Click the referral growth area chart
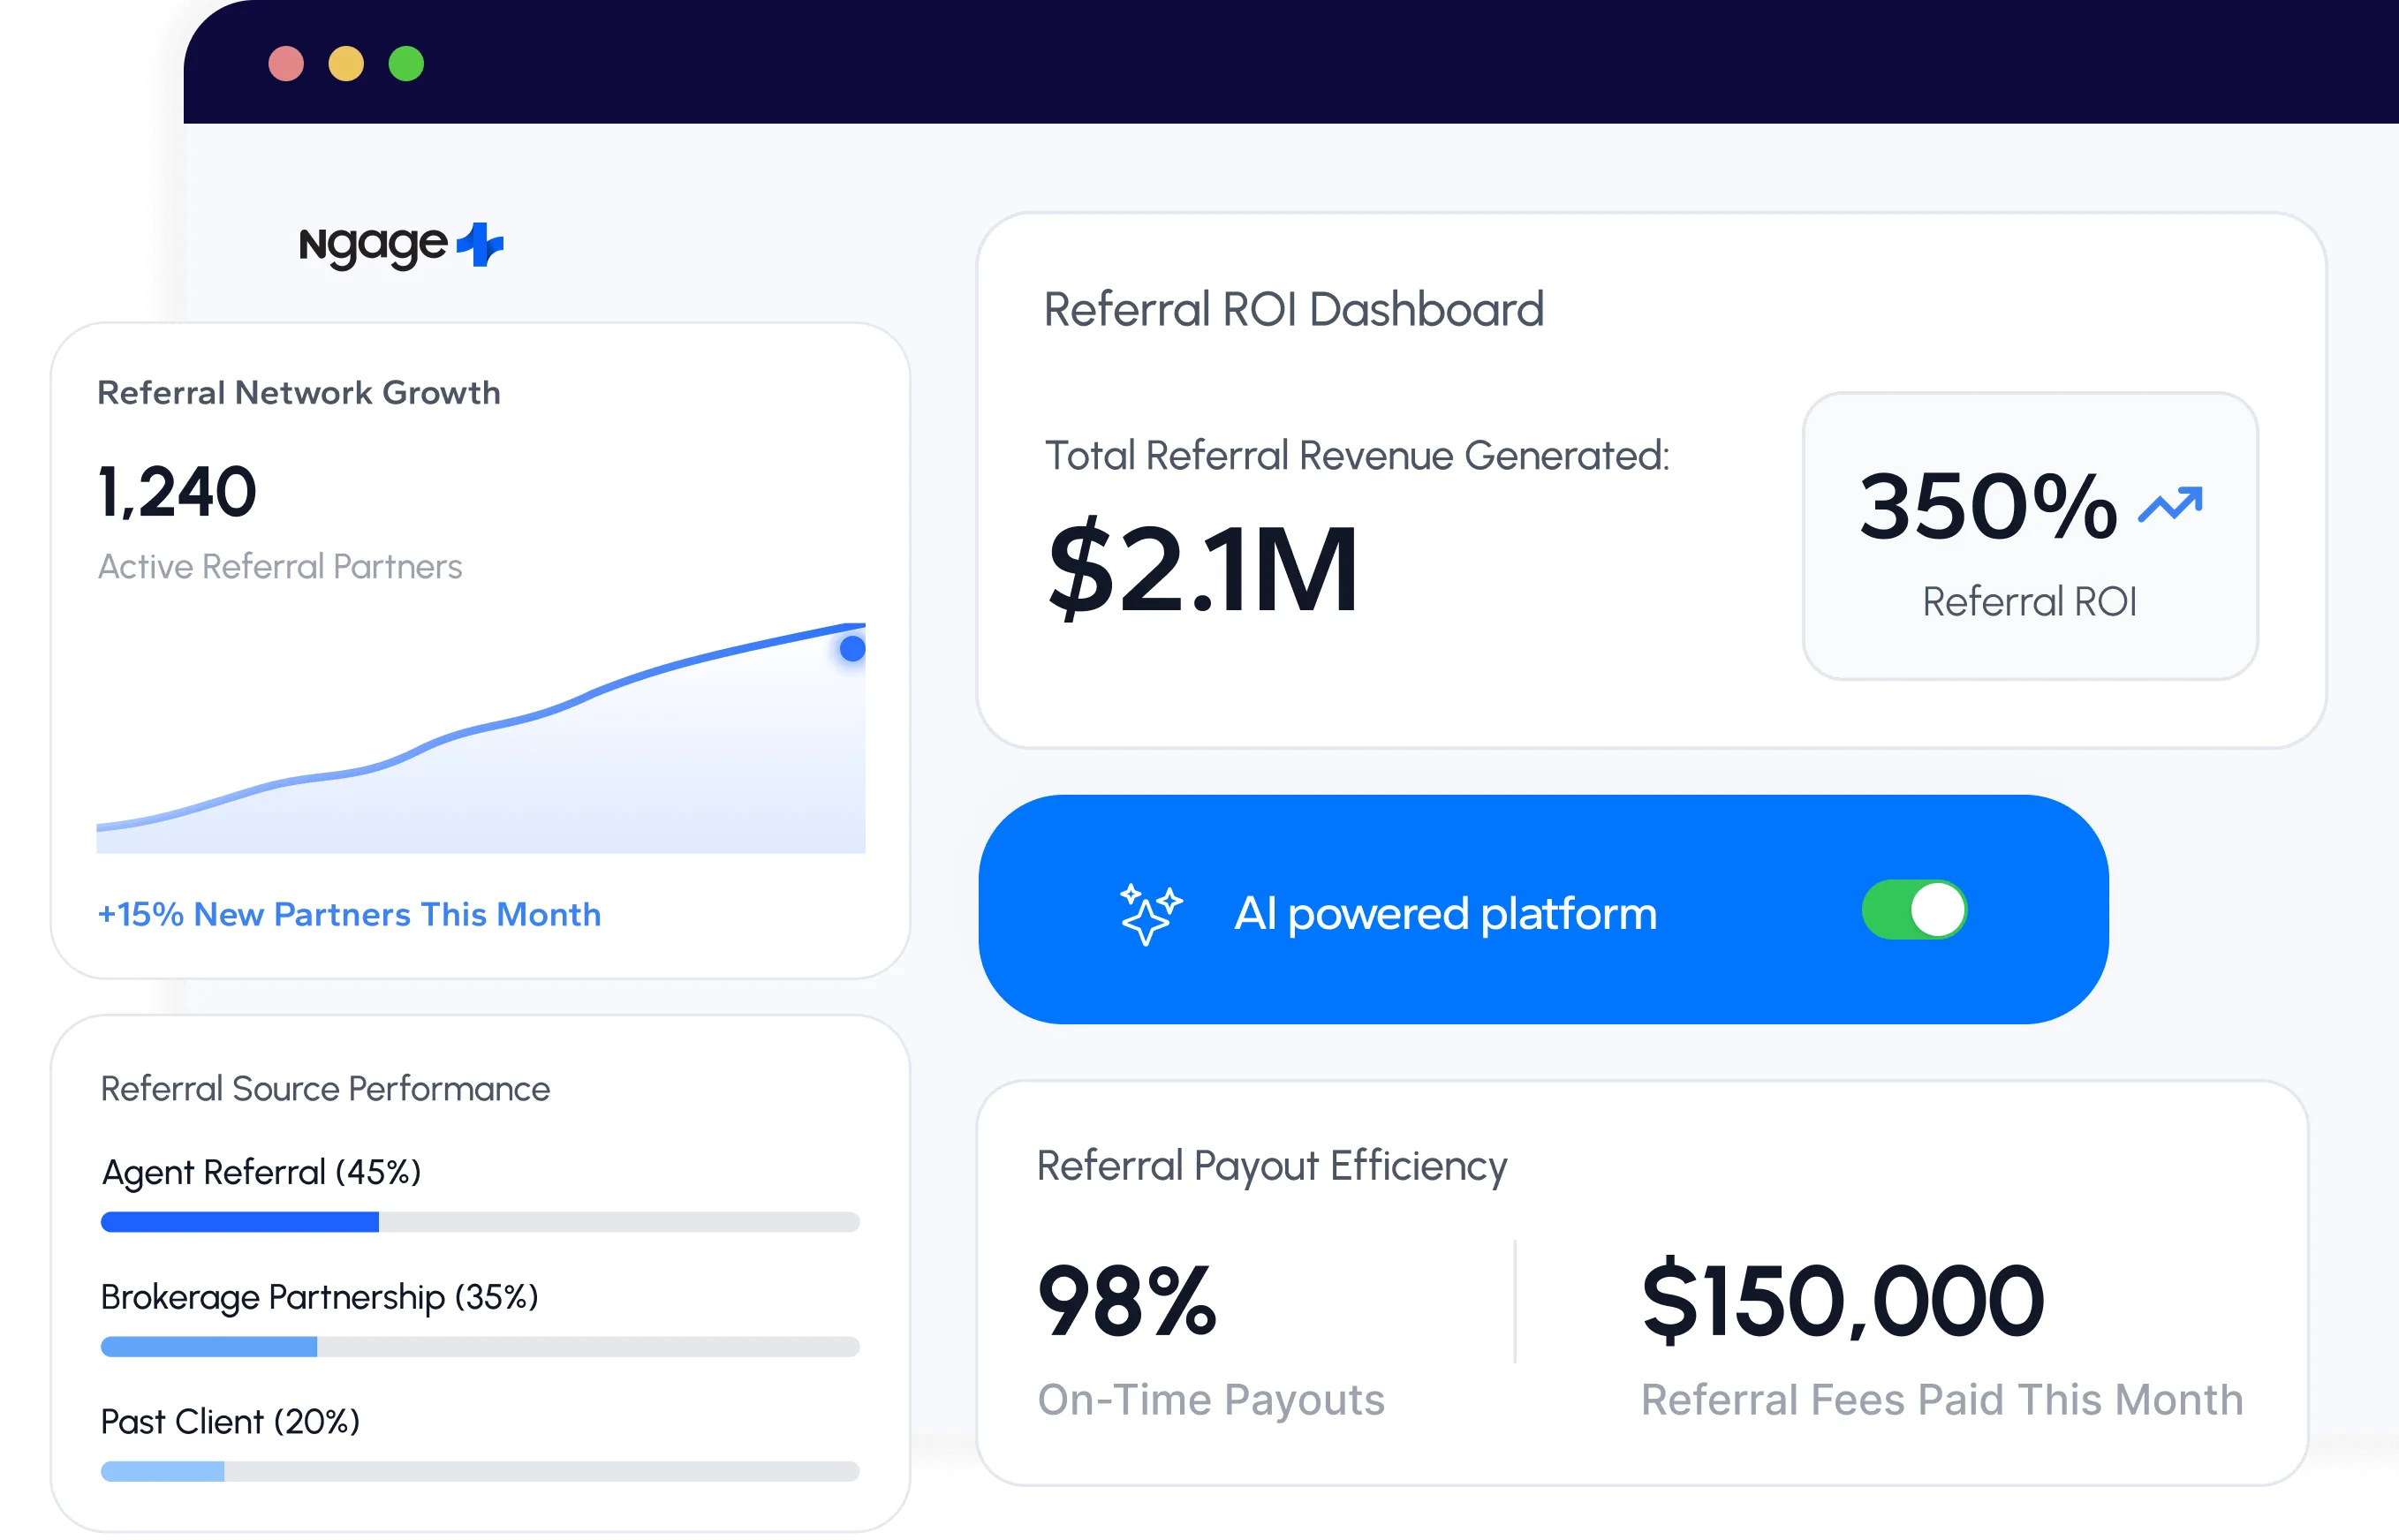This screenshot has width=2399, height=1540. [481, 738]
